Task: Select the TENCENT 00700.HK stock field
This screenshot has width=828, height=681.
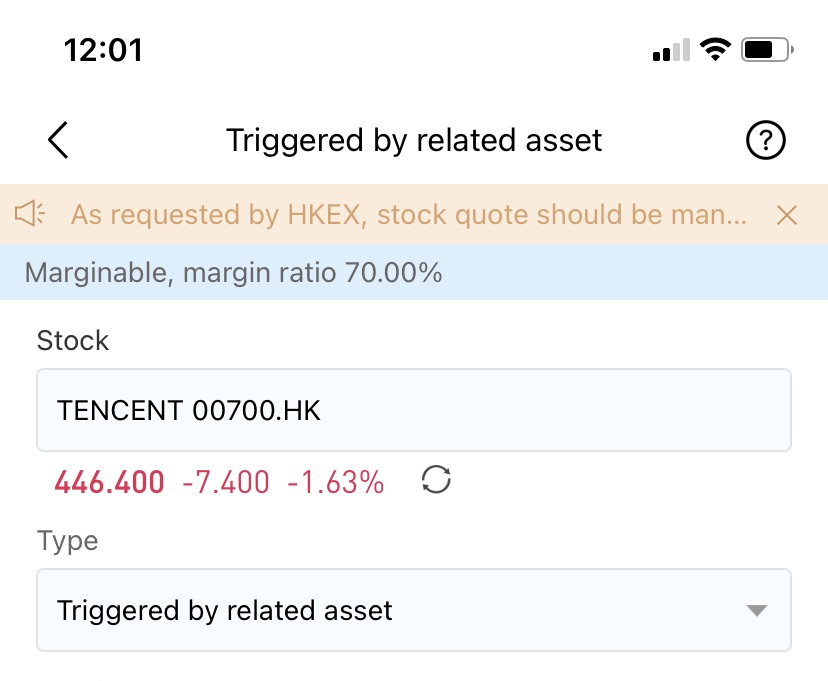Action: click(413, 410)
